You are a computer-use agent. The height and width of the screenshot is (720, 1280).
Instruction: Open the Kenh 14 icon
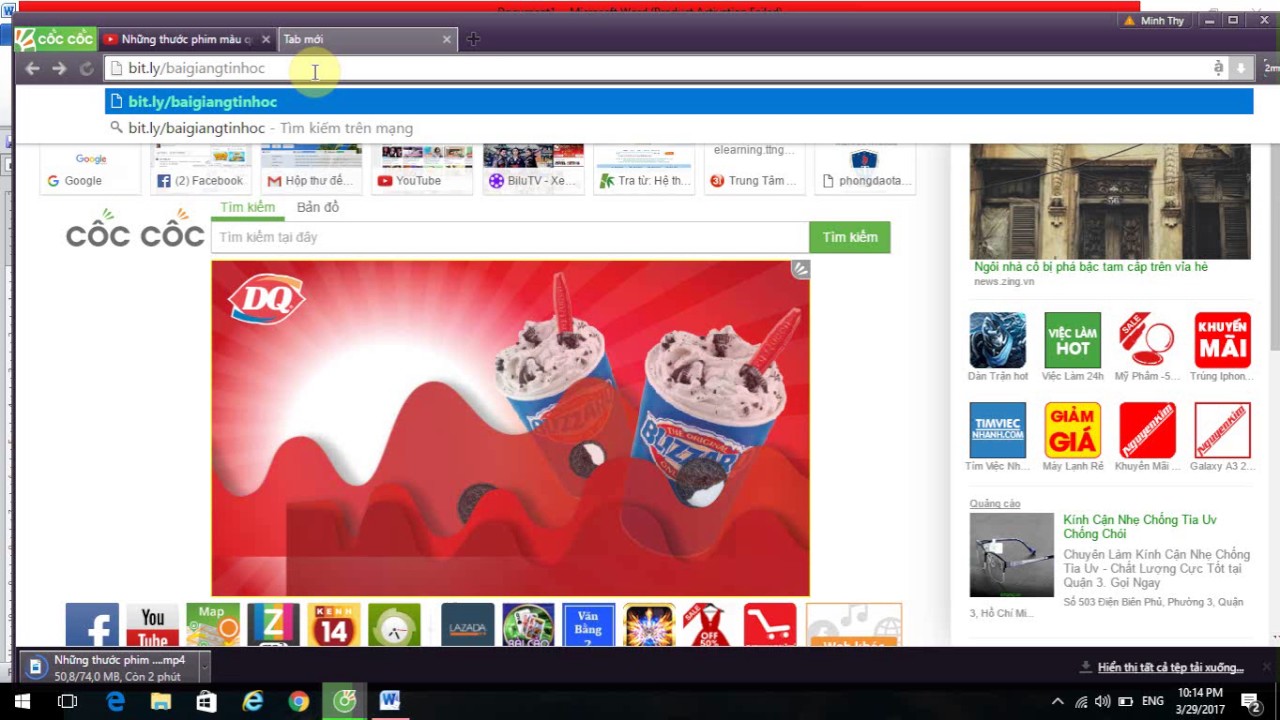[334, 626]
